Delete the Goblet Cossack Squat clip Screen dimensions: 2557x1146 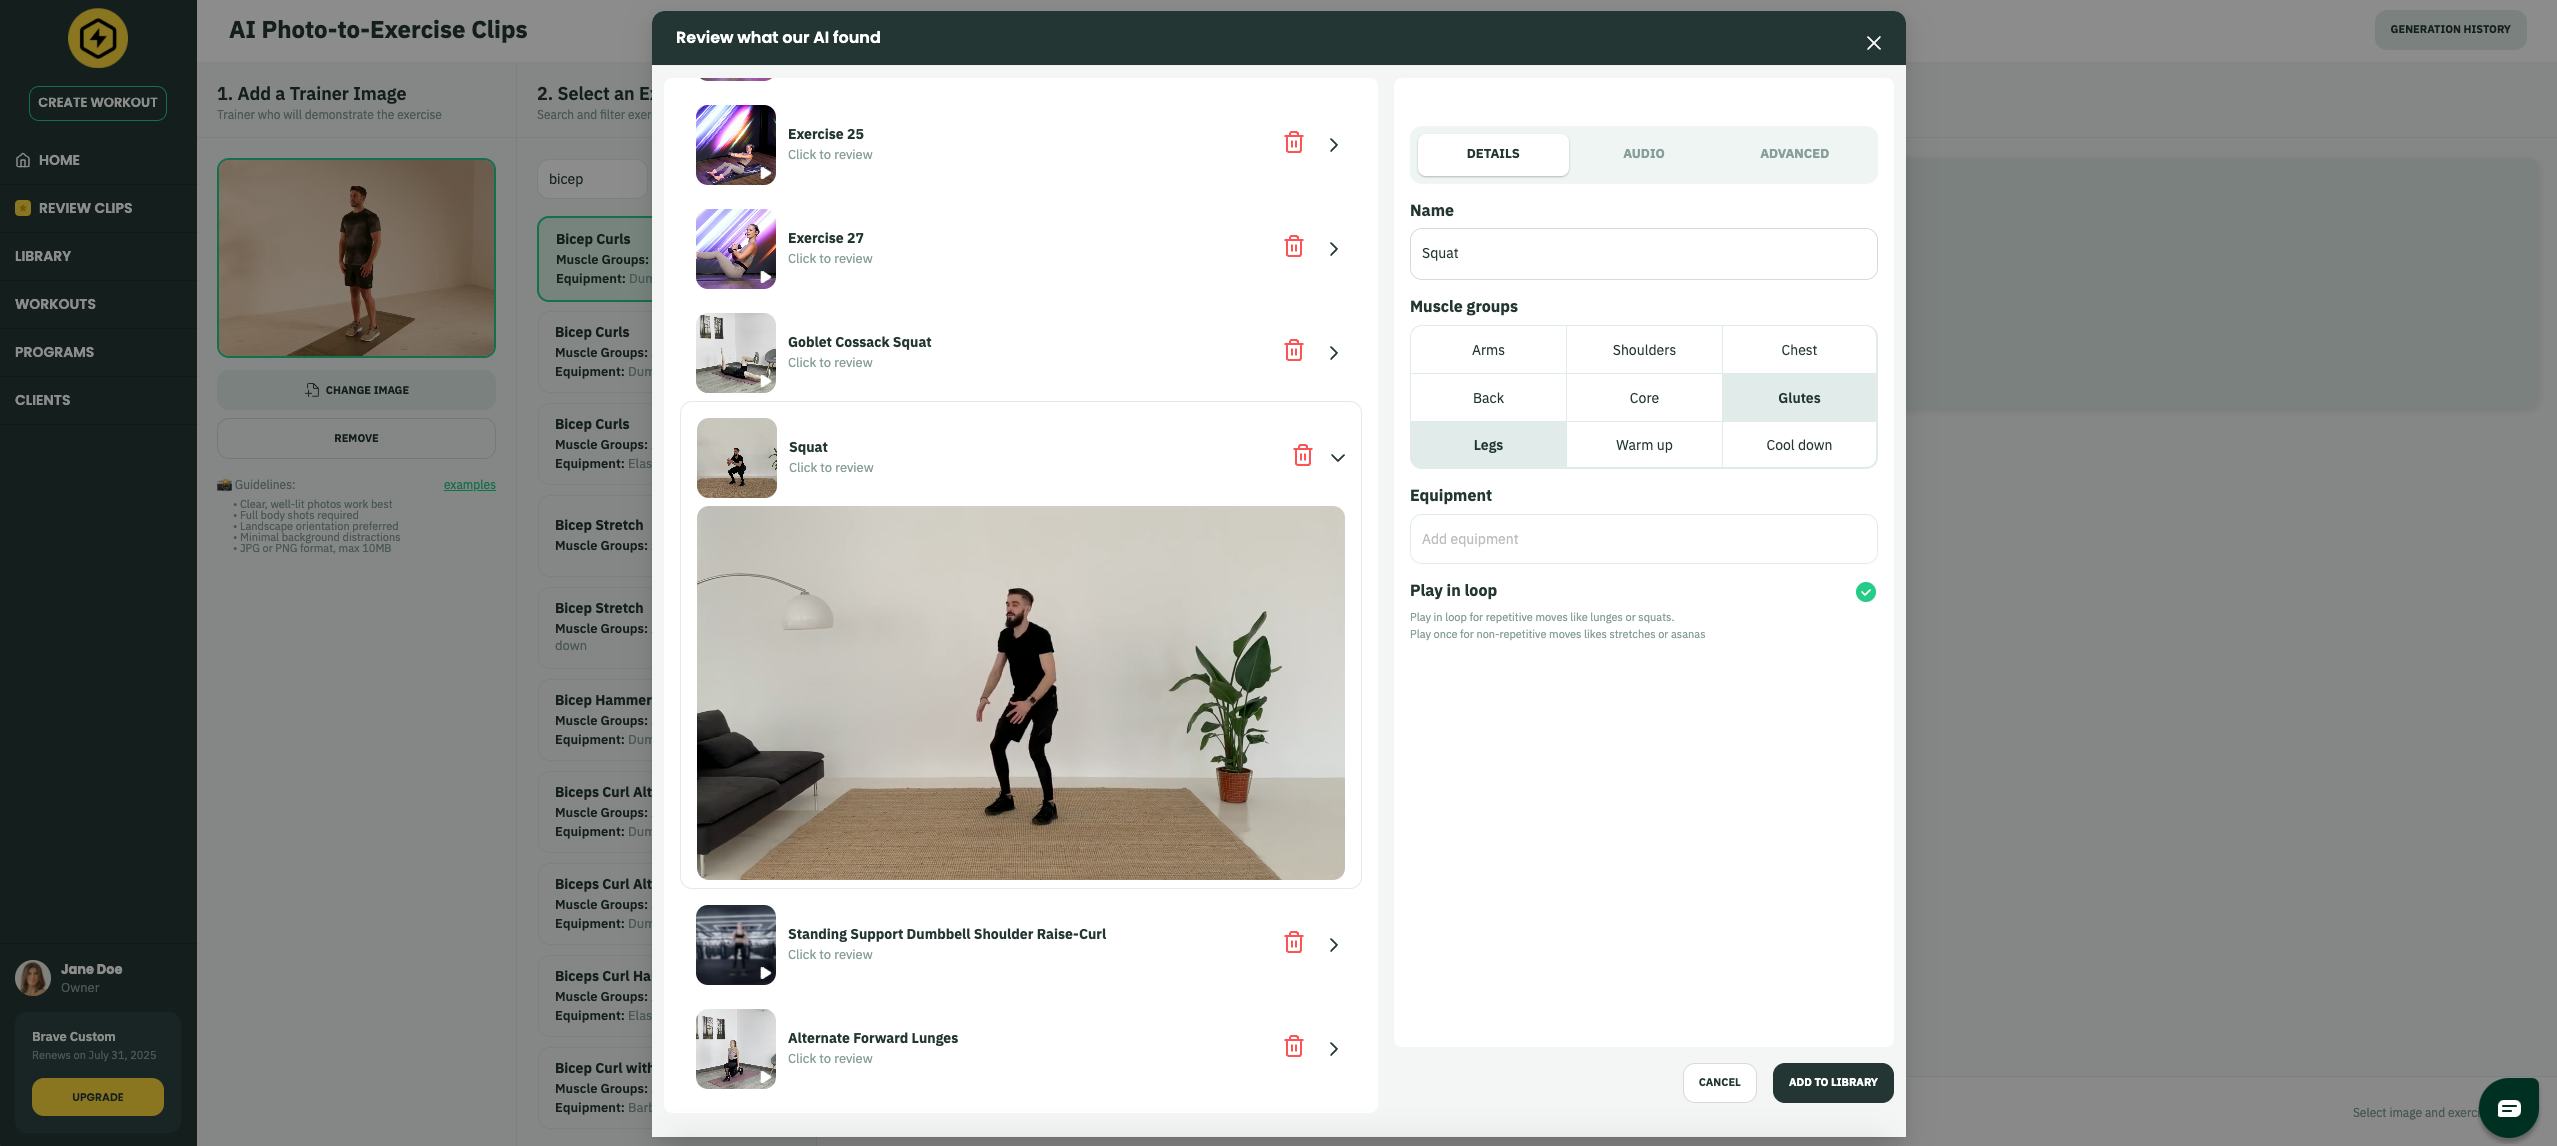(x=1293, y=351)
